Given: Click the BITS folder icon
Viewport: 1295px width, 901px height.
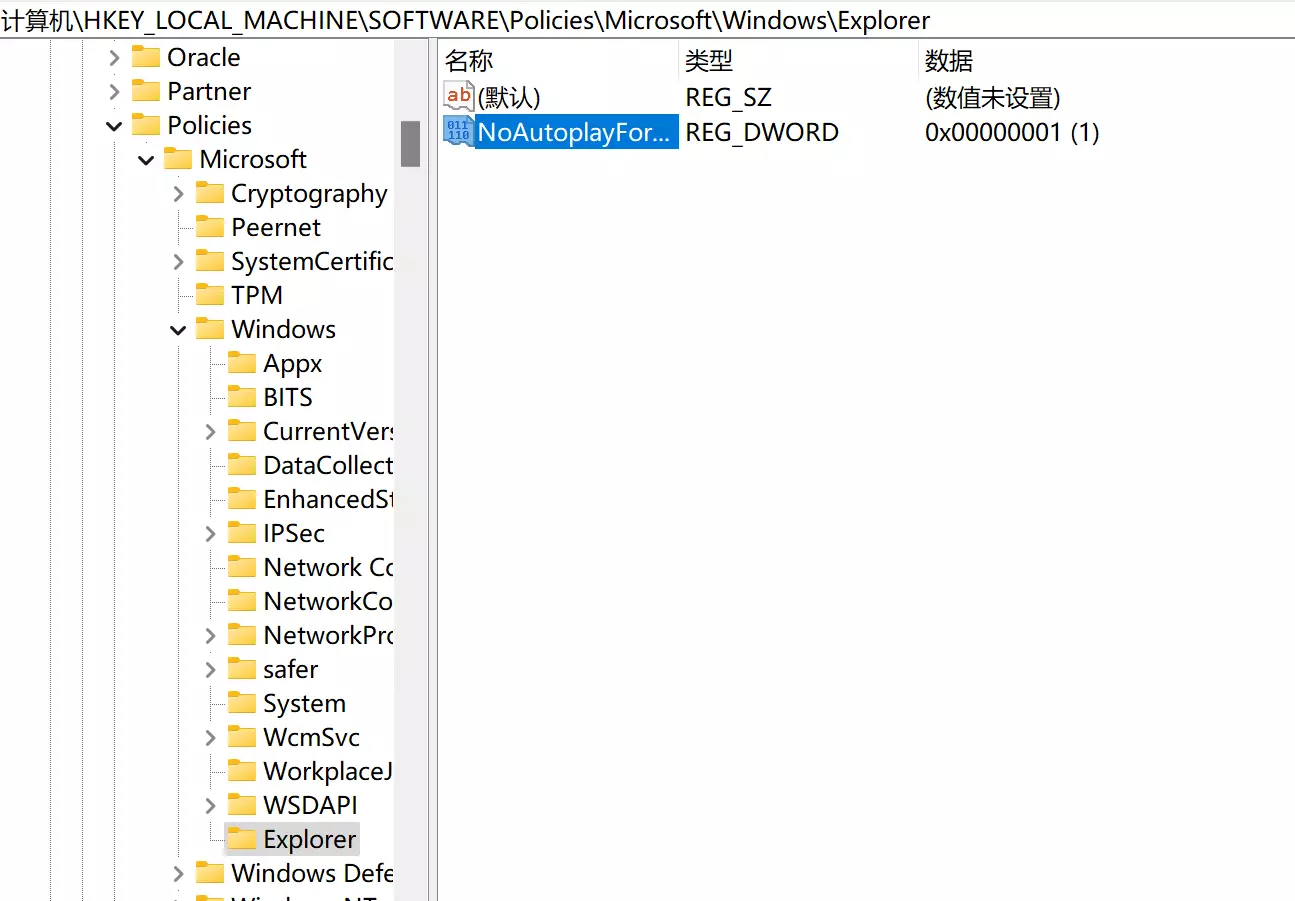Looking at the screenshot, I should coord(242,397).
